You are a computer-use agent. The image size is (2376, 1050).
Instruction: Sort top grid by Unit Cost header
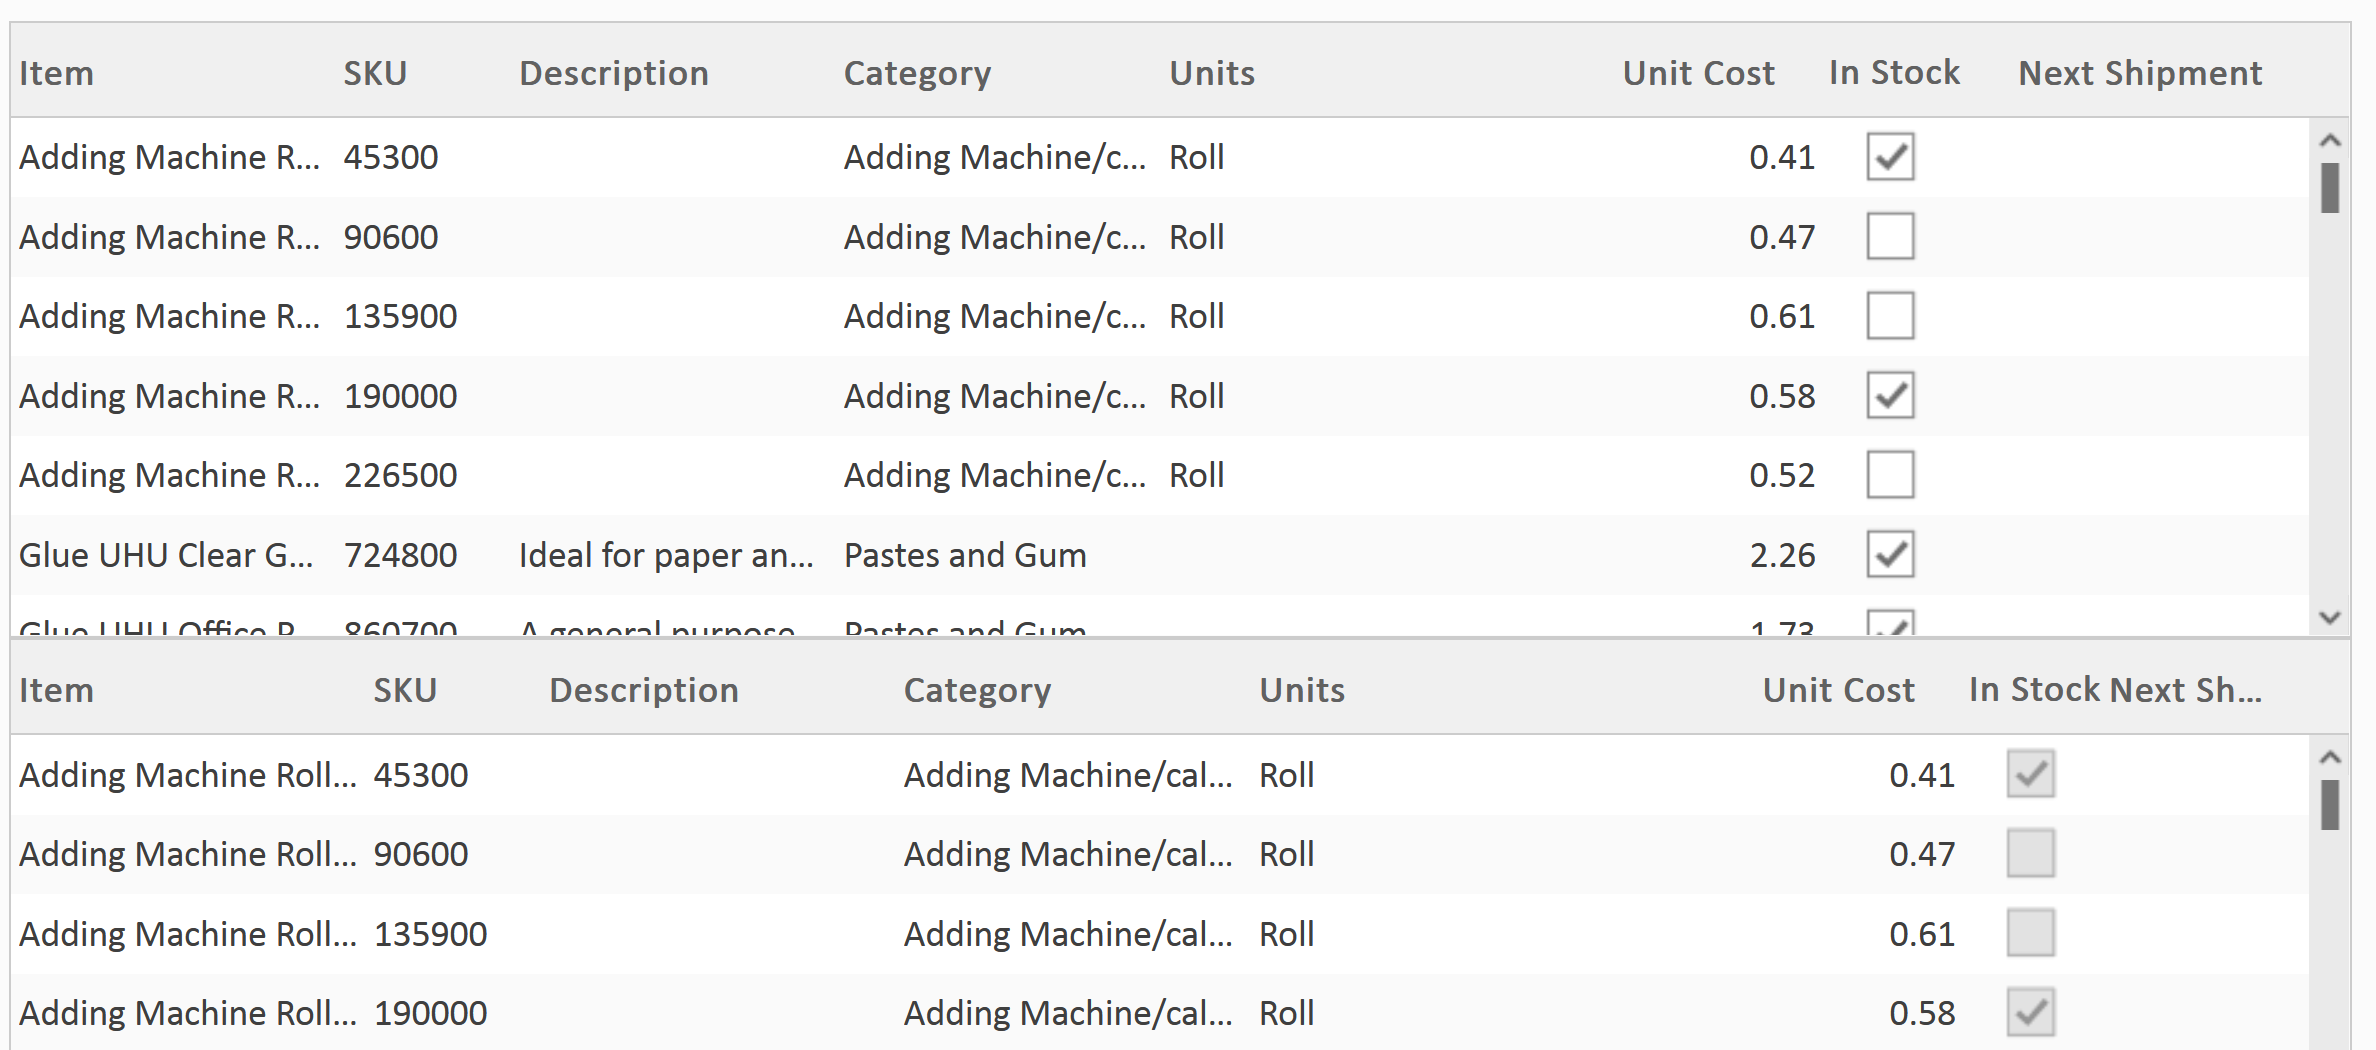point(1697,73)
